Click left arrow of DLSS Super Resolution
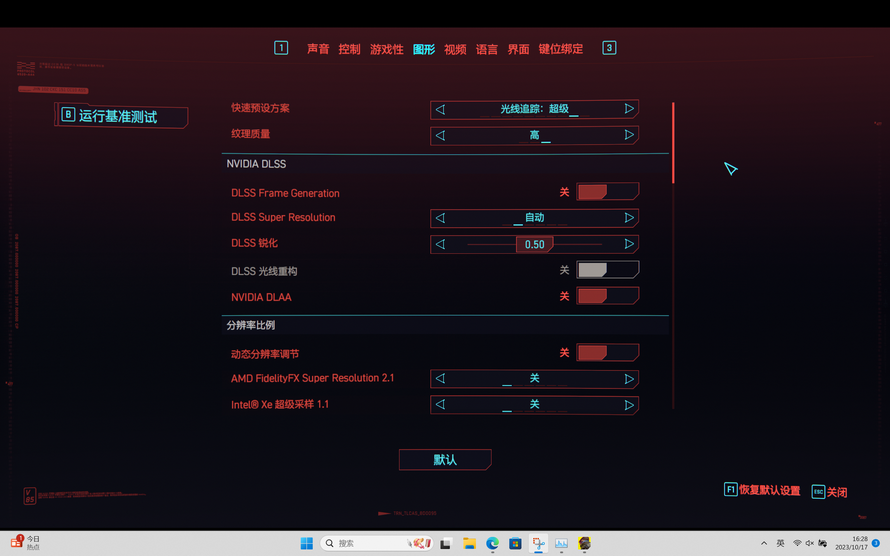Screen dimensions: 890x556 tap(440, 218)
